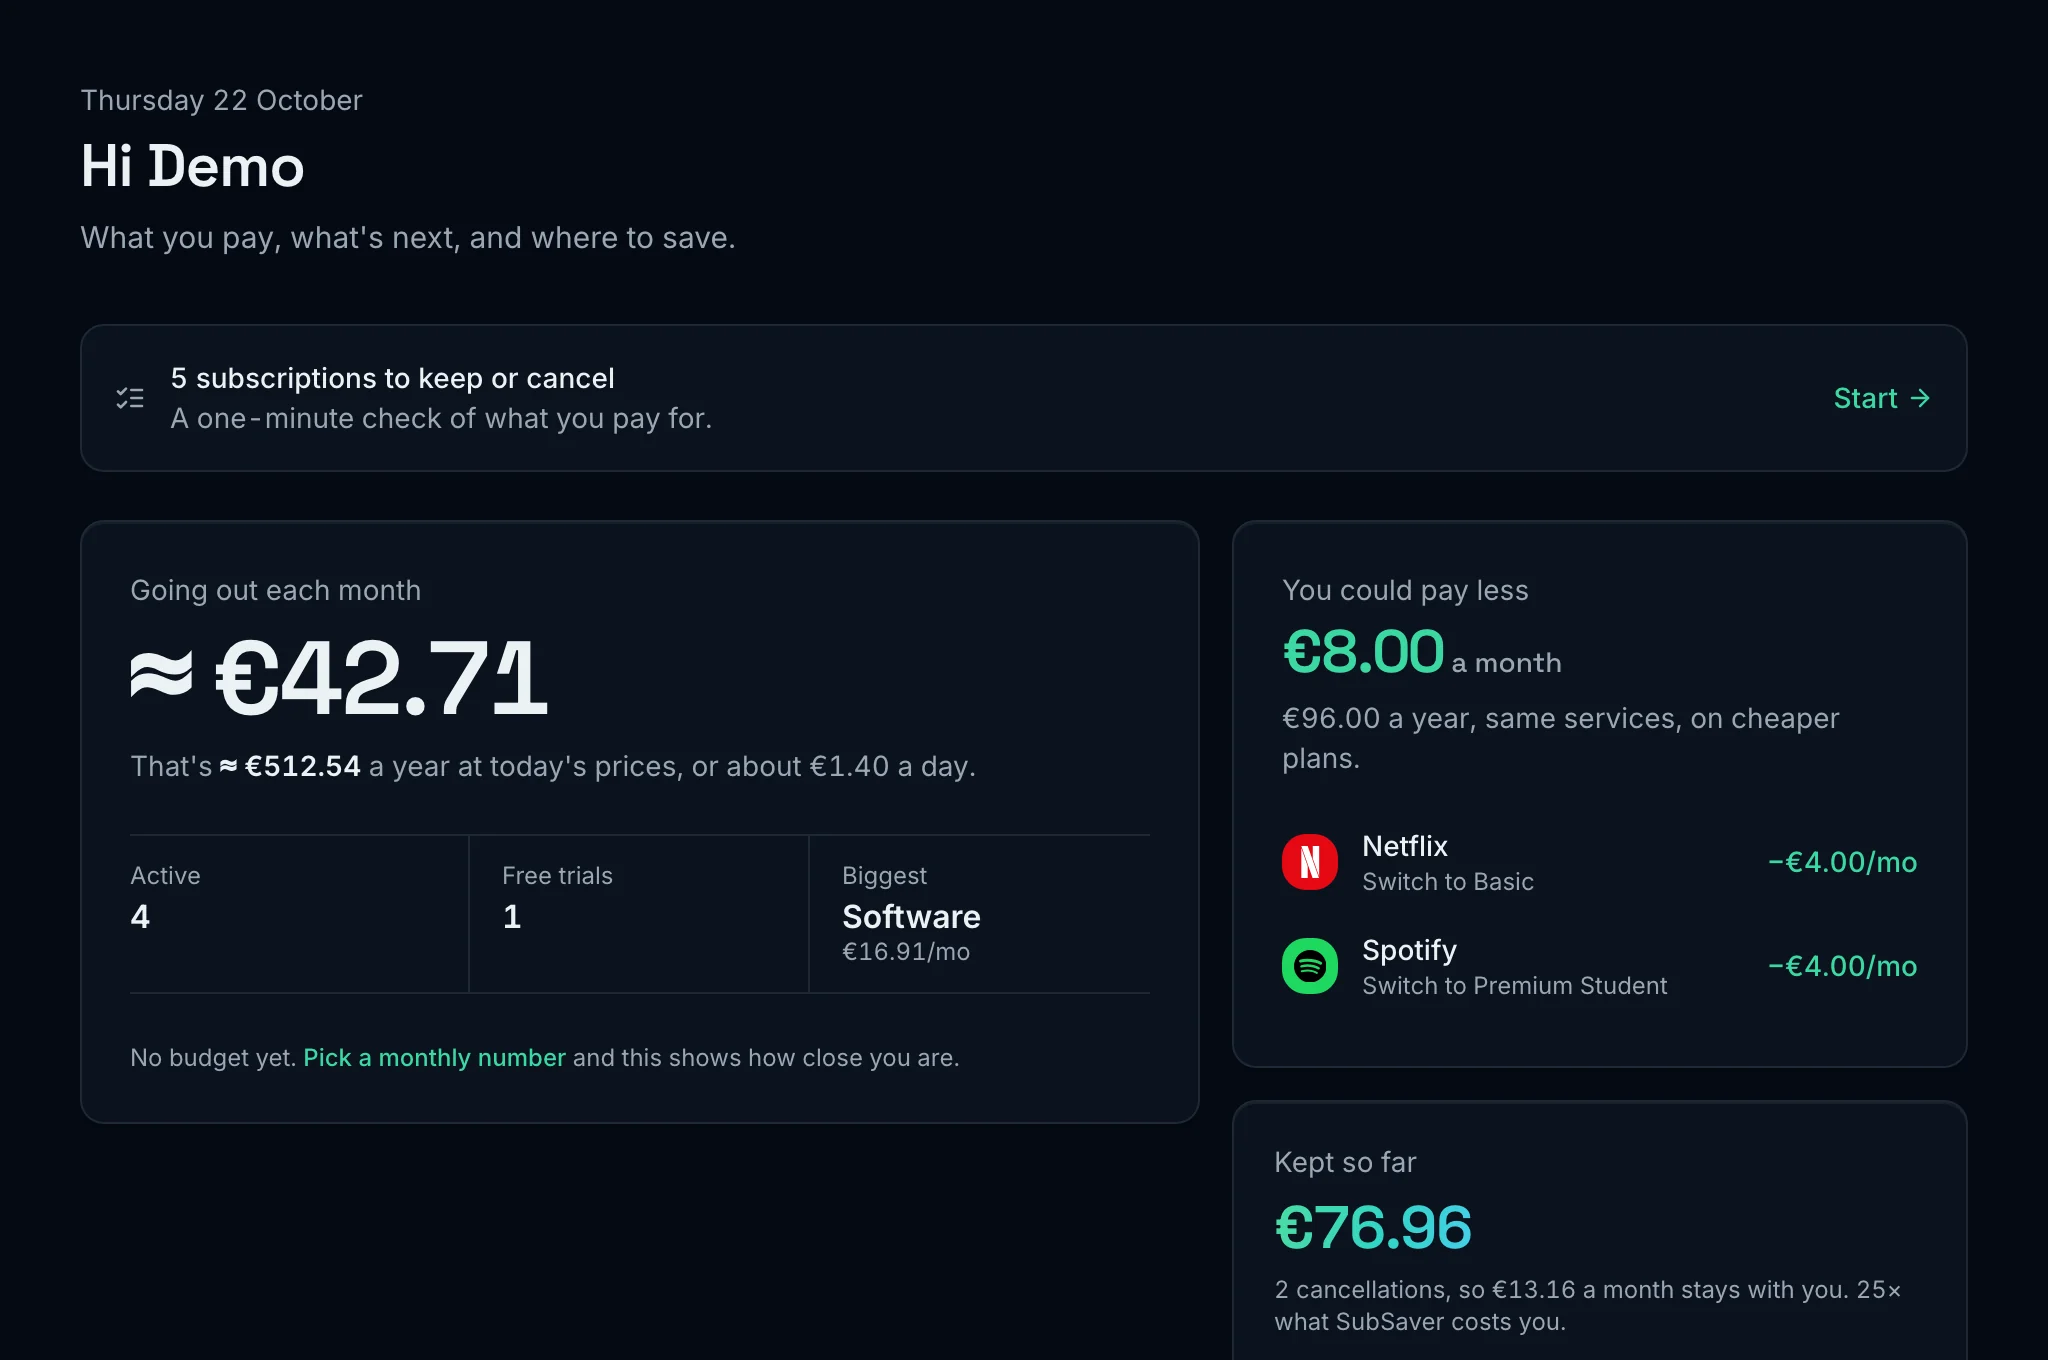The height and width of the screenshot is (1360, 2048).
Task: Click the Biggest category 'Software'
Action: 911,916
